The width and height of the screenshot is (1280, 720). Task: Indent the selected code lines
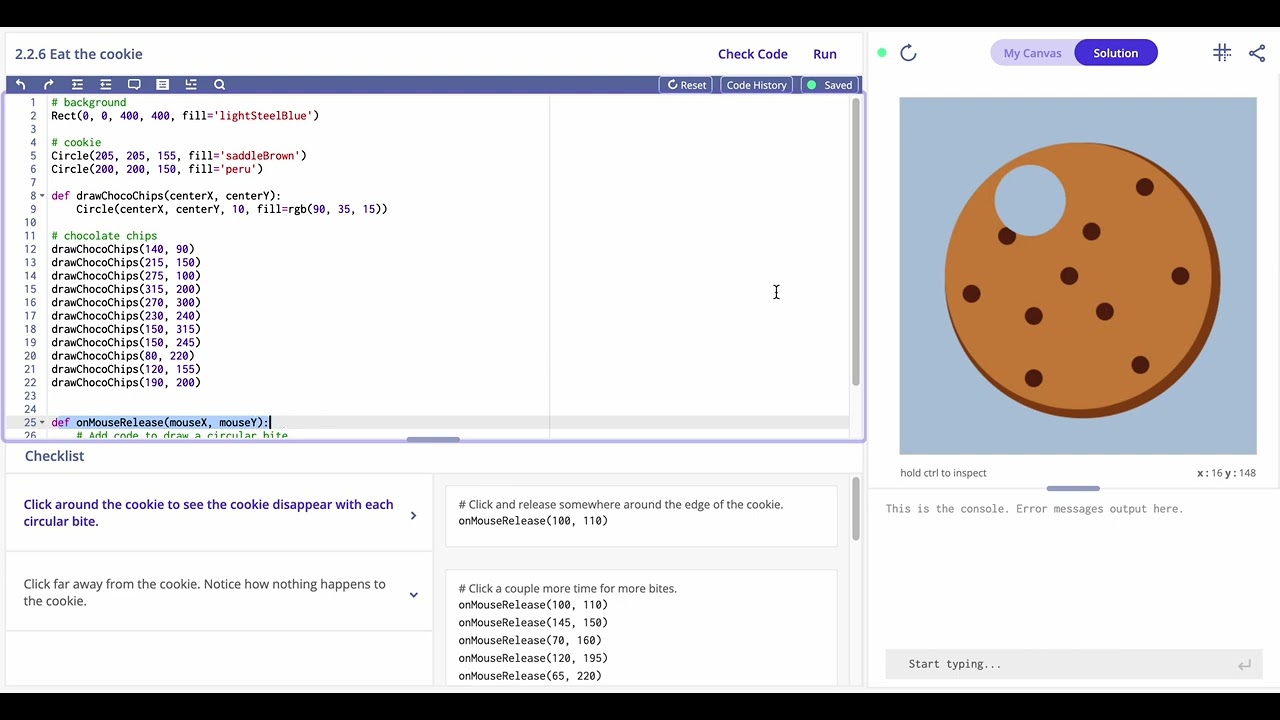77,85
